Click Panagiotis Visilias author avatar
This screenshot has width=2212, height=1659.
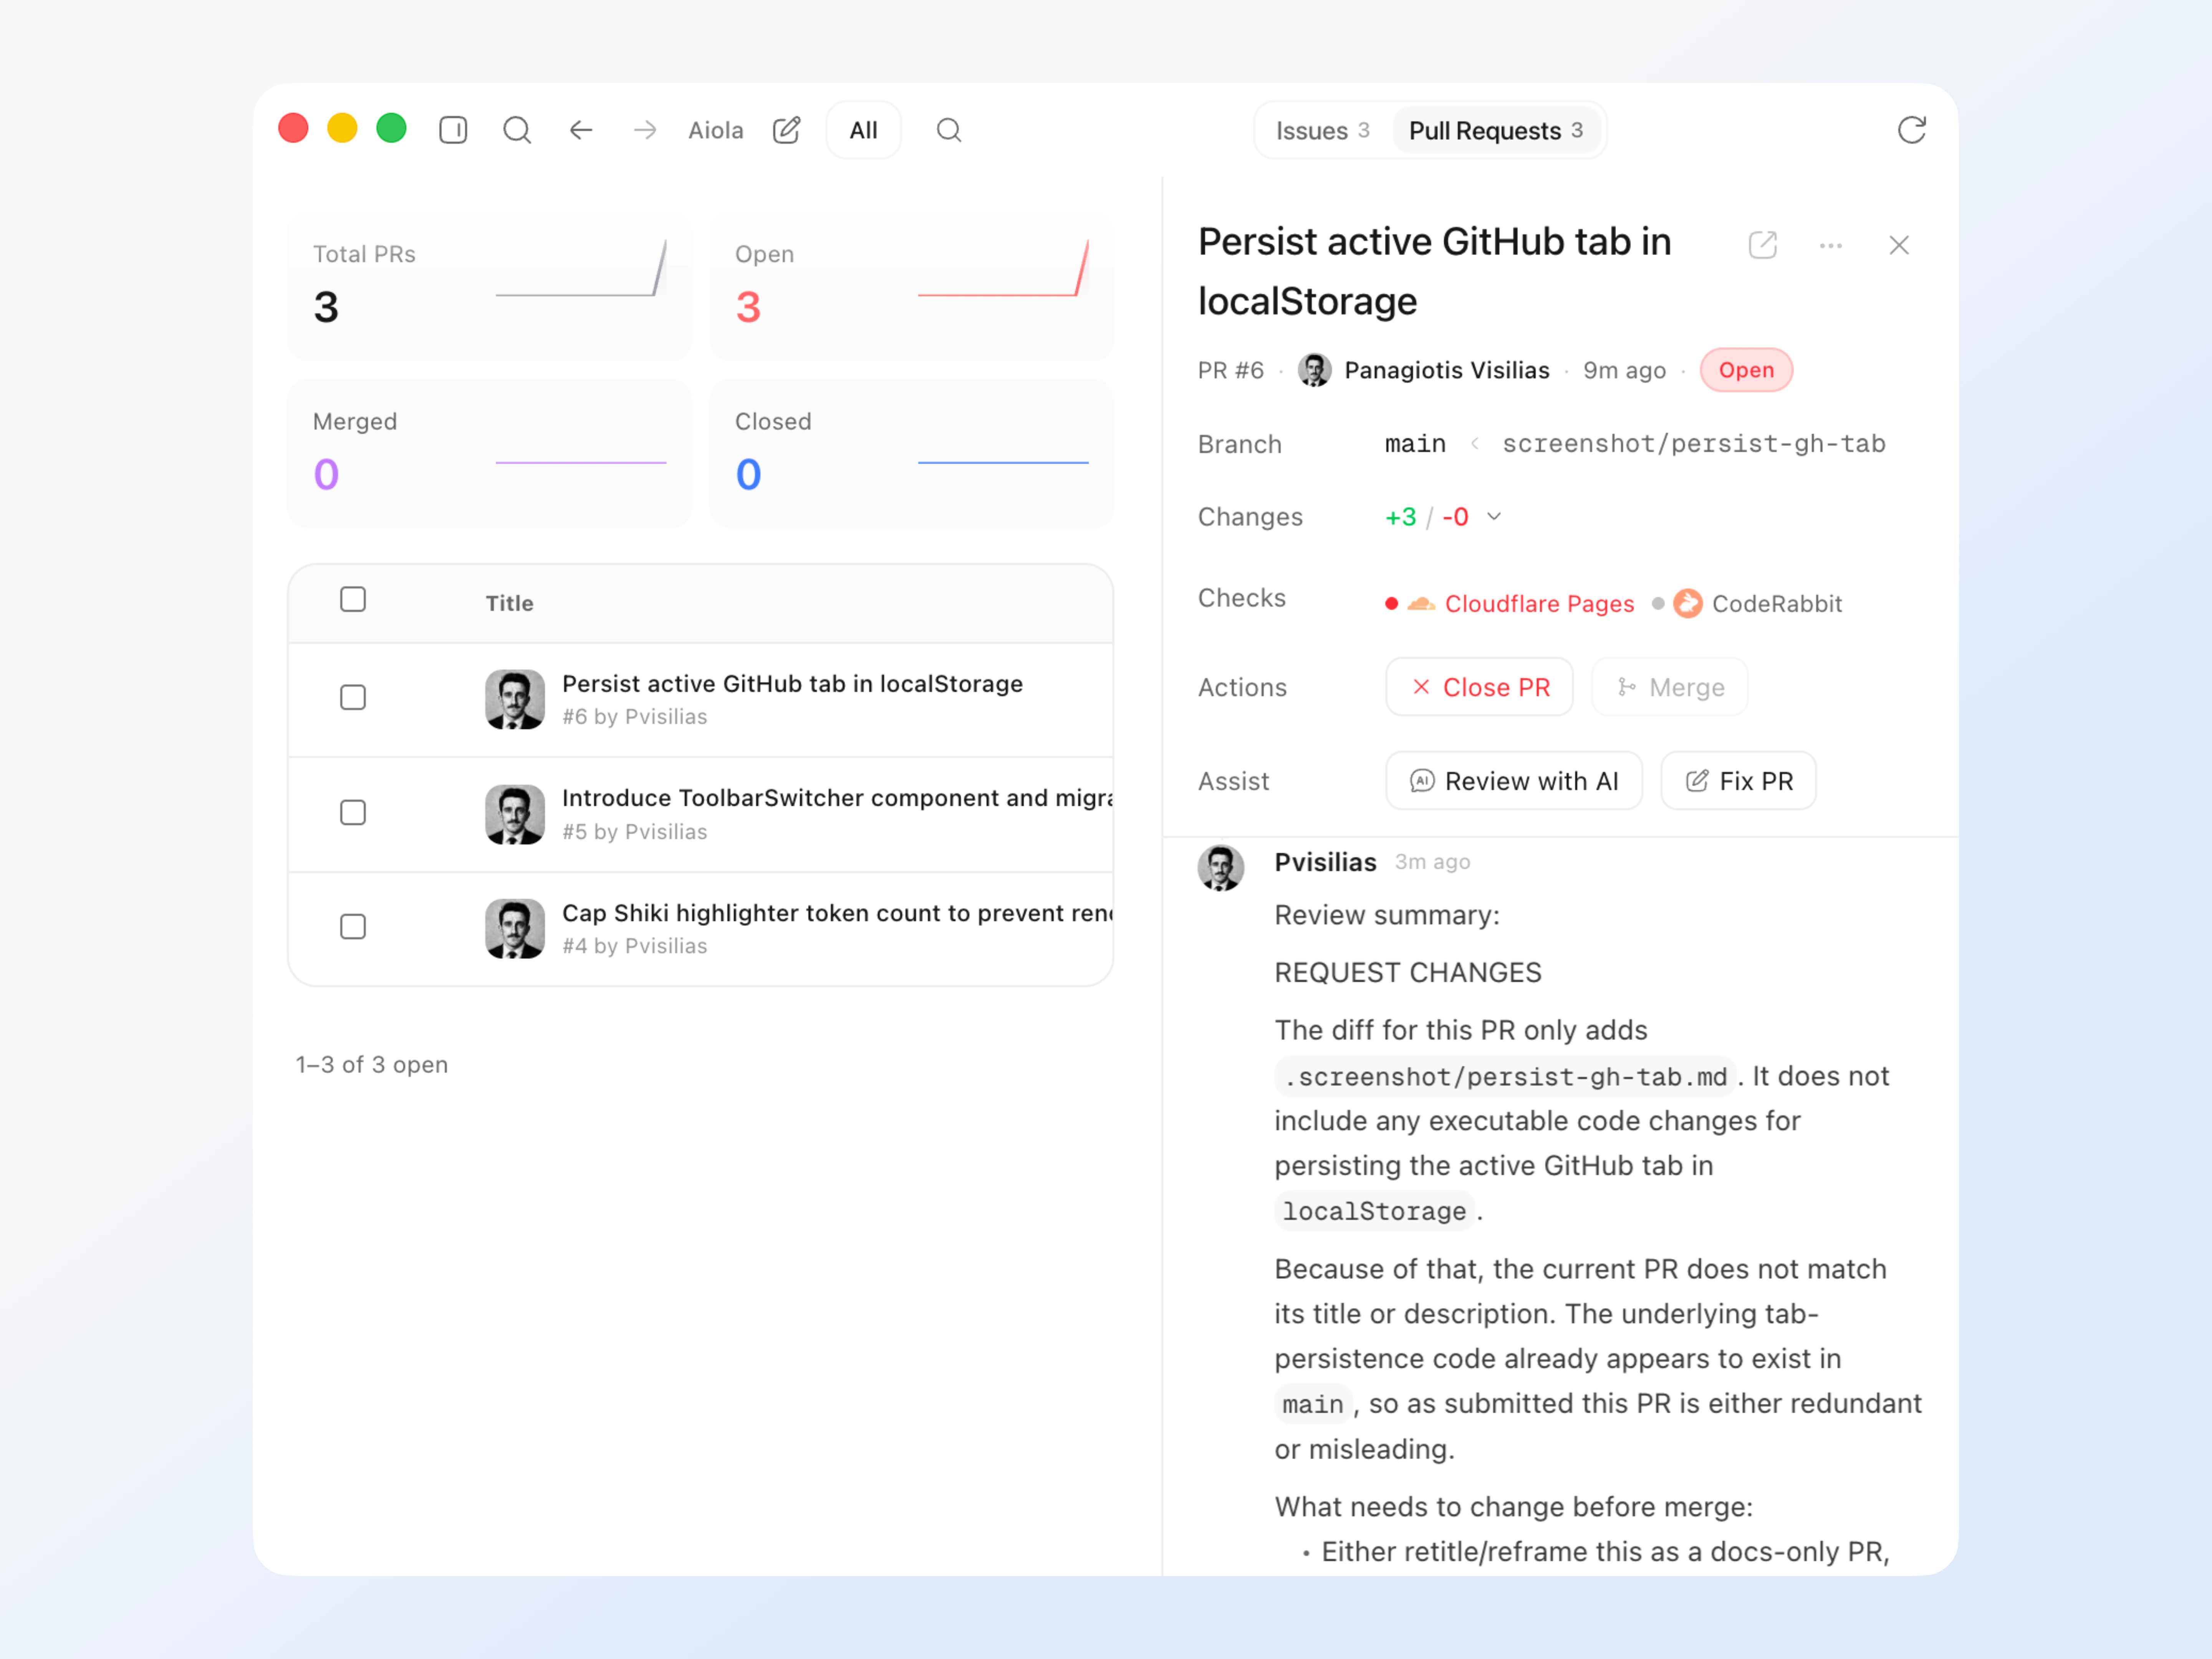coord(1314,370)
